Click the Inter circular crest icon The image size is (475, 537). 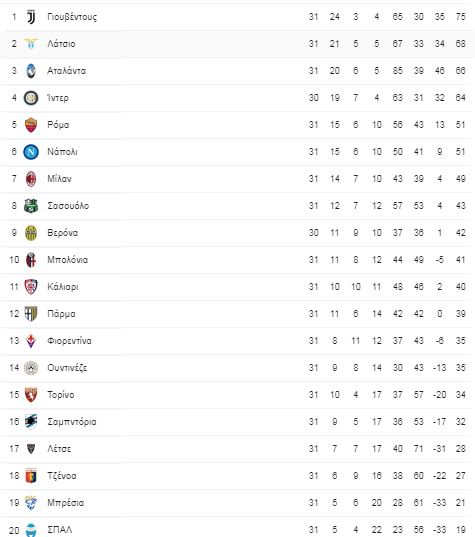[31, 98]
